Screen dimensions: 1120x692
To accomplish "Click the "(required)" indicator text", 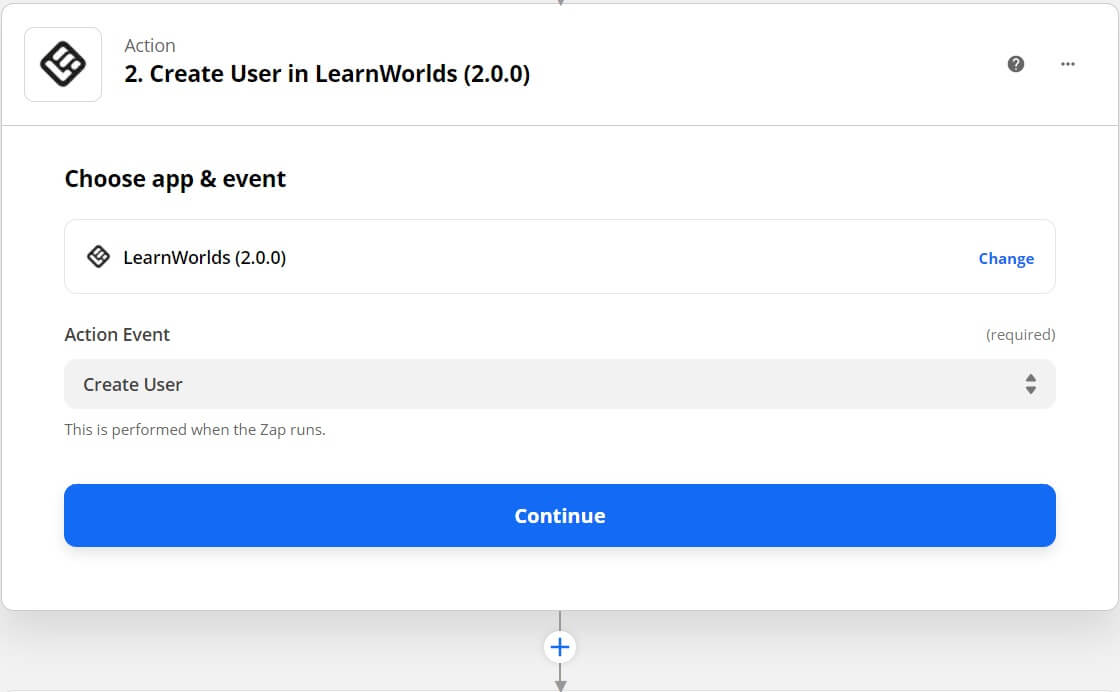I will click(1020, 334).
